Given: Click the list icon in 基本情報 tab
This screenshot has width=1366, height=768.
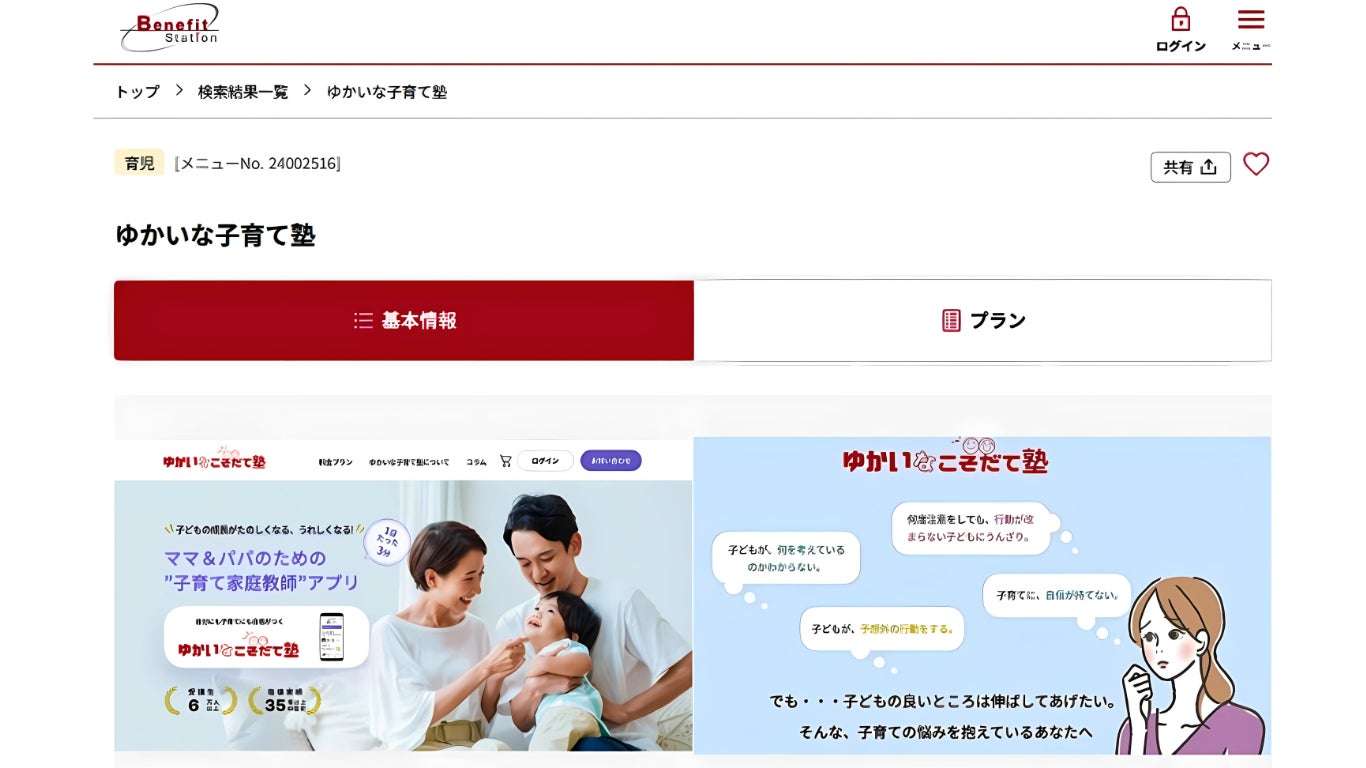Looking at the screenshot, I should (363, 320).
